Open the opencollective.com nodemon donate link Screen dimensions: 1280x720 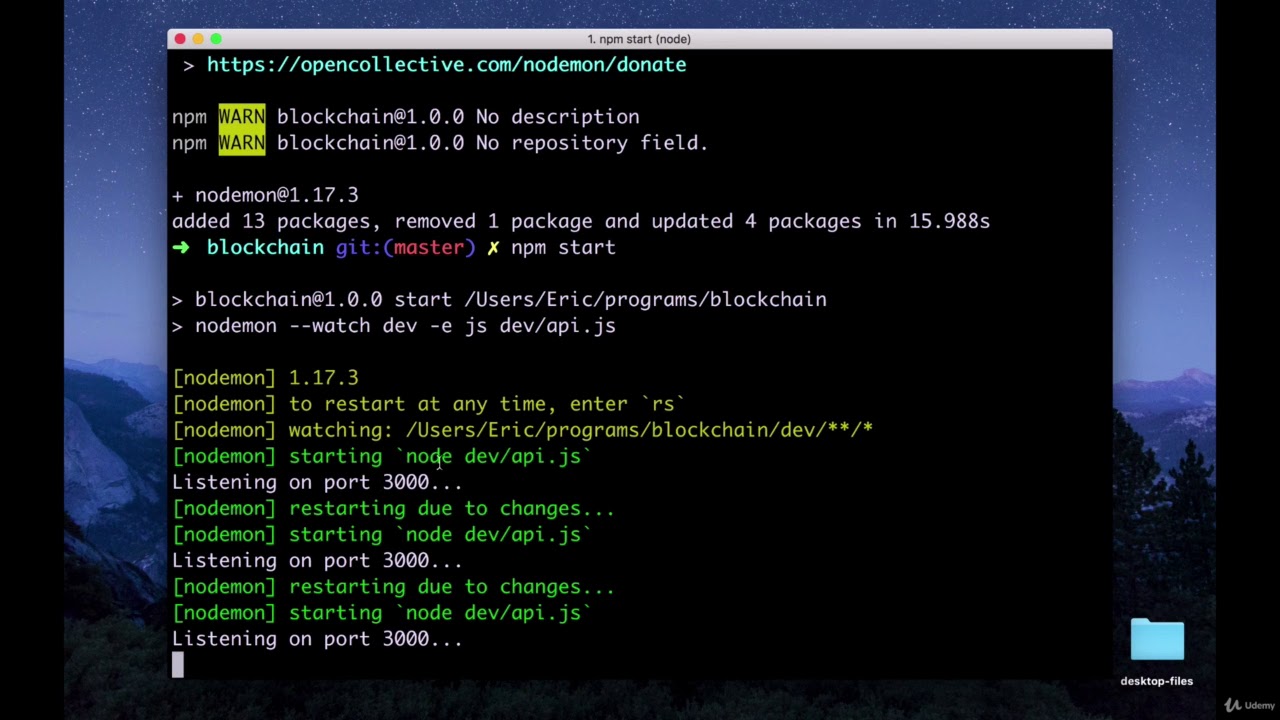click(446, 65)
